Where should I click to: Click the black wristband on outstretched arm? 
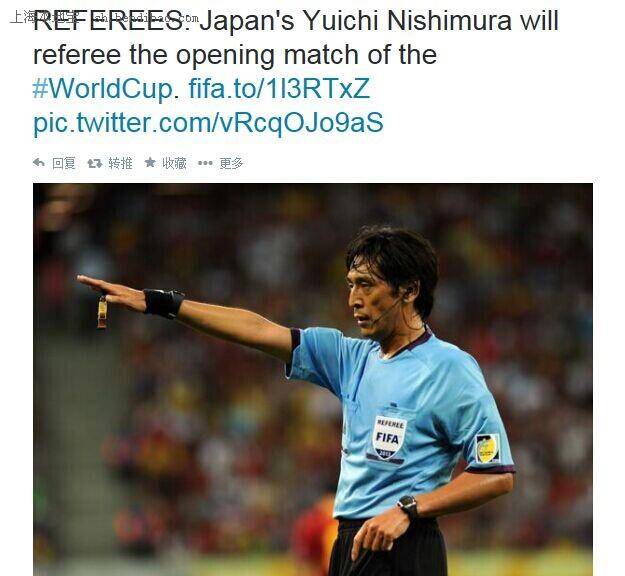coord(163,303)
